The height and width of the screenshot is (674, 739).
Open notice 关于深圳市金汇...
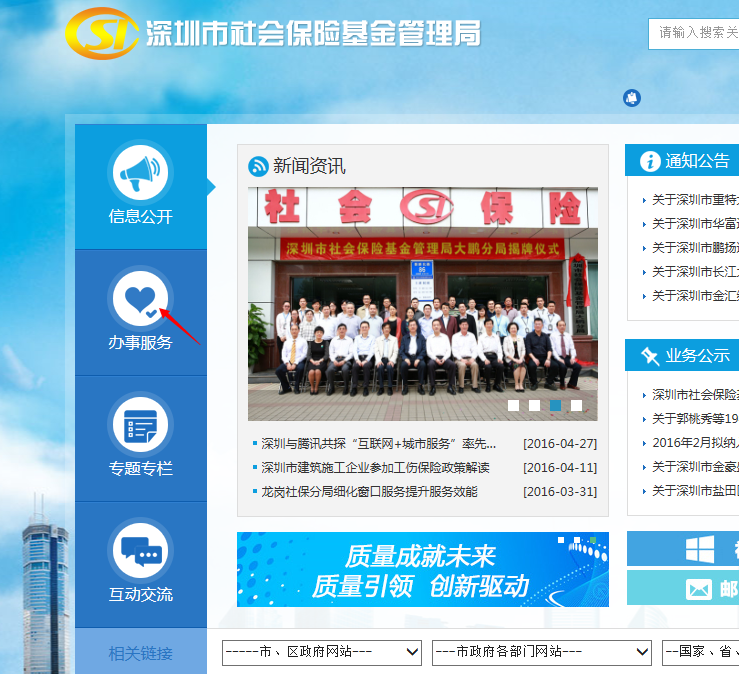(695, 296)
